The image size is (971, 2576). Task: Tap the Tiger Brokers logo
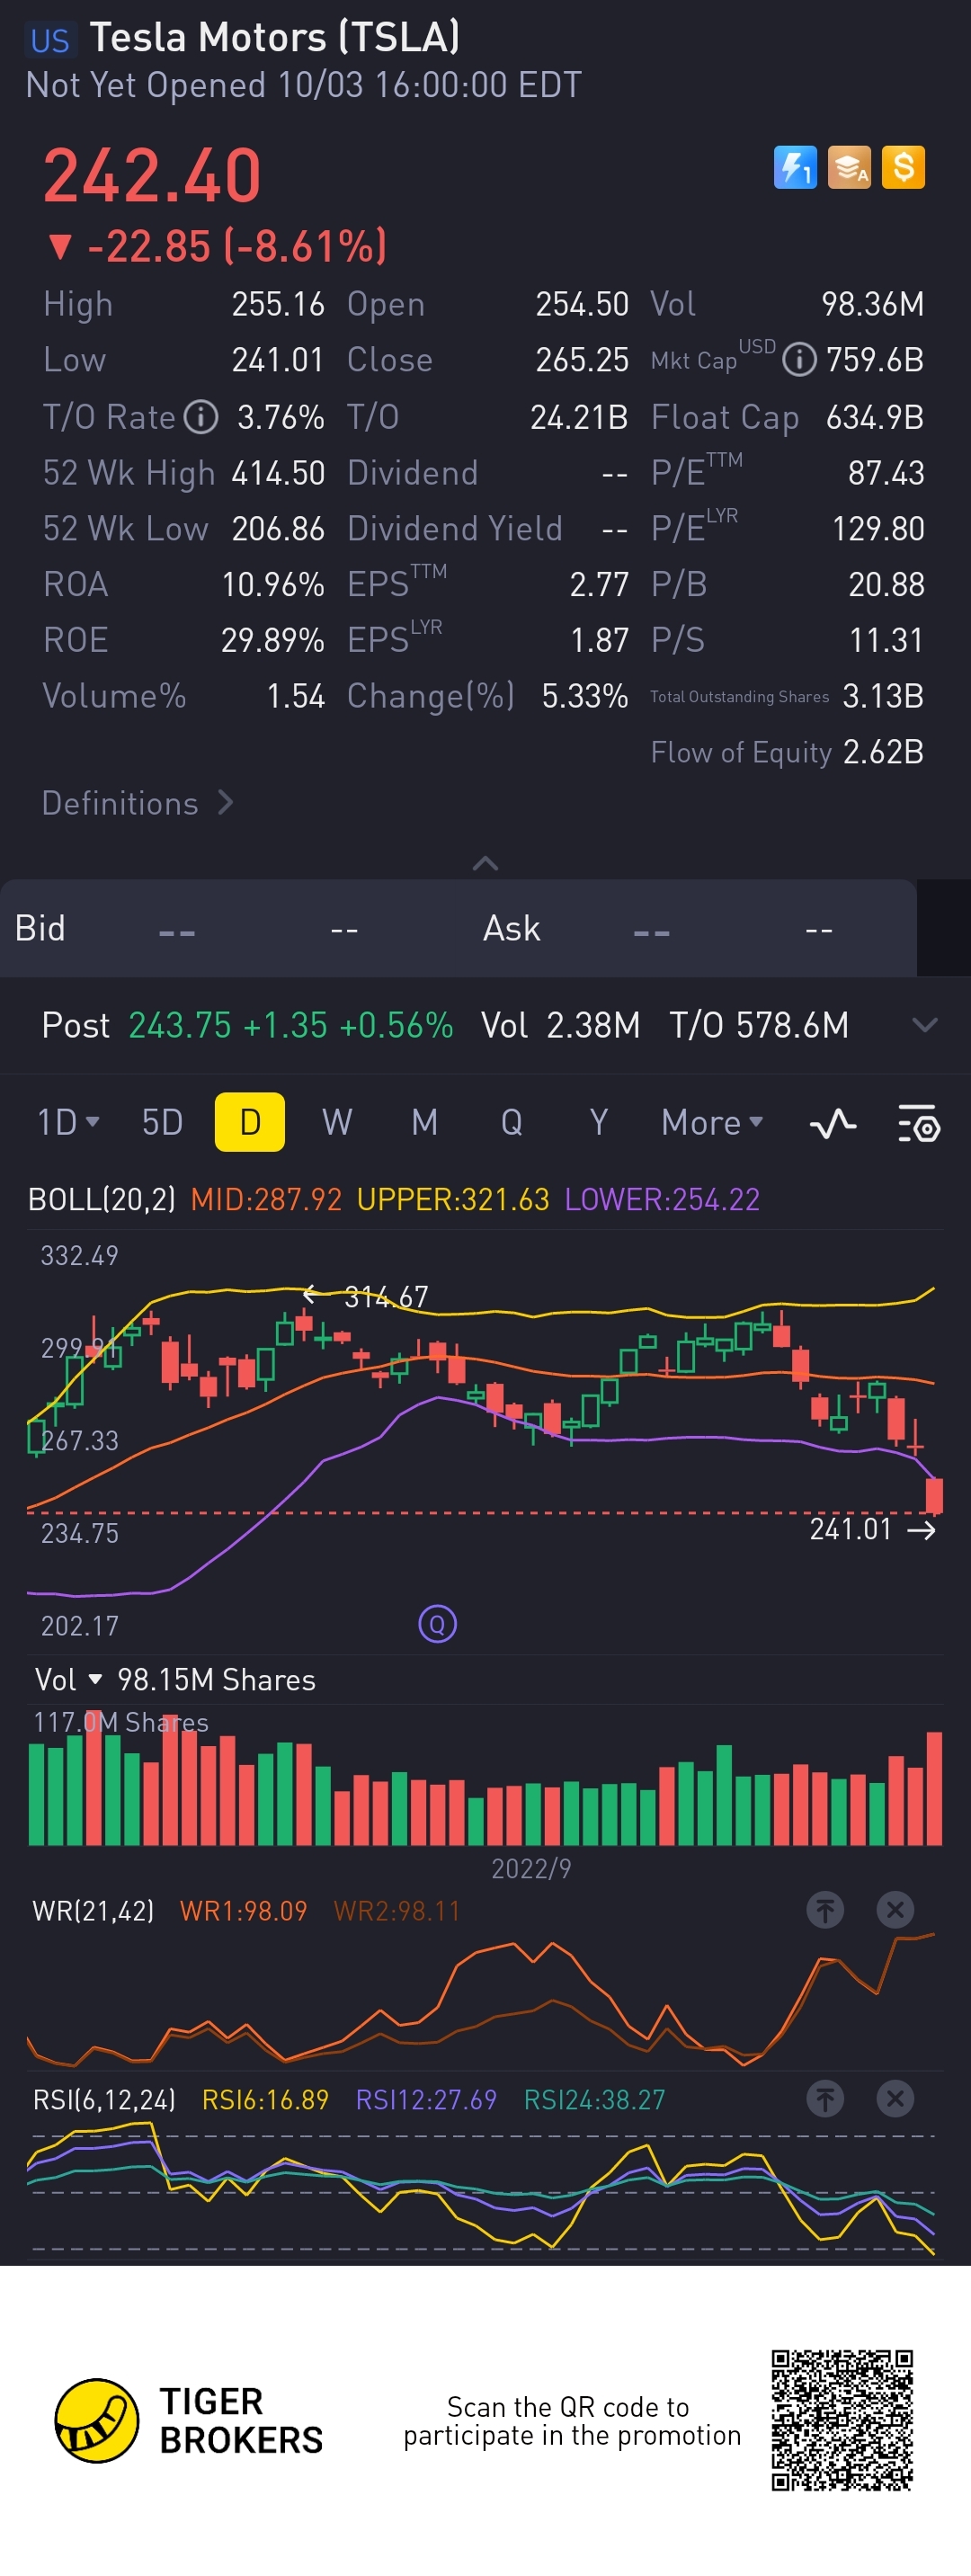point(189,2420)
